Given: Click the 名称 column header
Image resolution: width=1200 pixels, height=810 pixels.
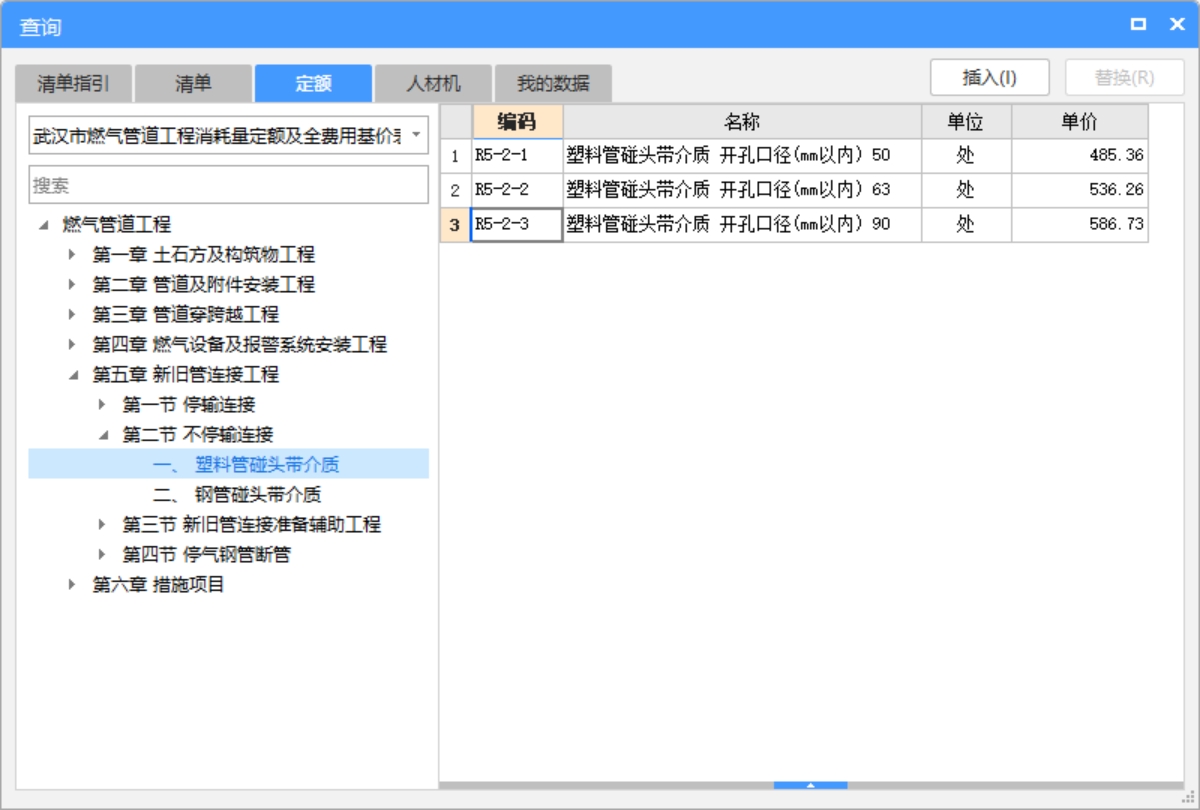Looking at the screenshot, I should pyautogui.click(x=742, y=122).
